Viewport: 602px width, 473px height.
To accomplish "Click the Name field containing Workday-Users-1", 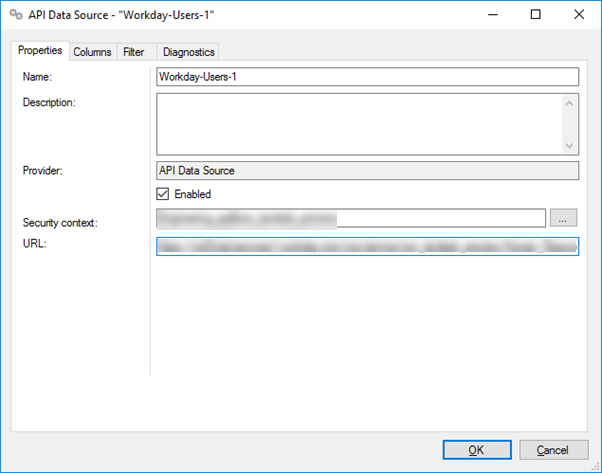I will tap(367, 77).
